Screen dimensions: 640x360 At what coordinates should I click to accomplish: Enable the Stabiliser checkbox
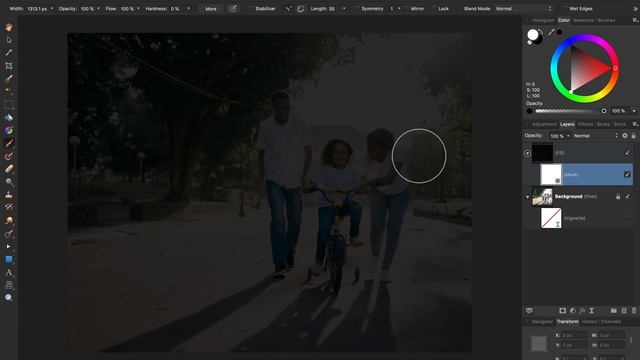point(250,9)
